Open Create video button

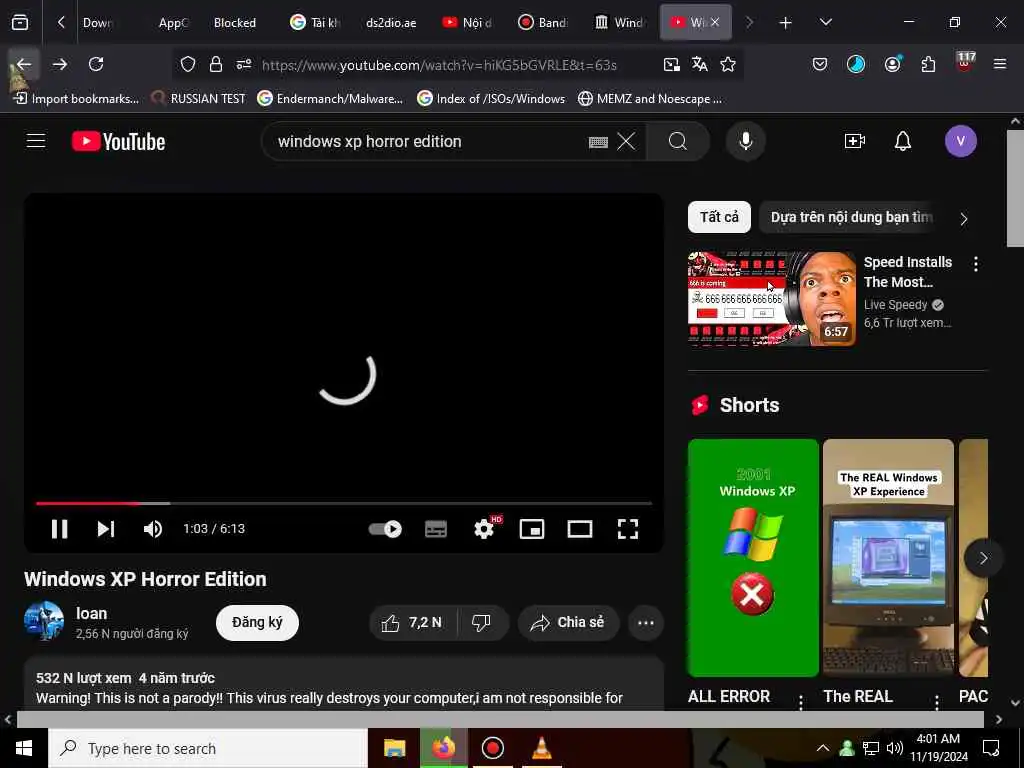(x=855, y=141)
